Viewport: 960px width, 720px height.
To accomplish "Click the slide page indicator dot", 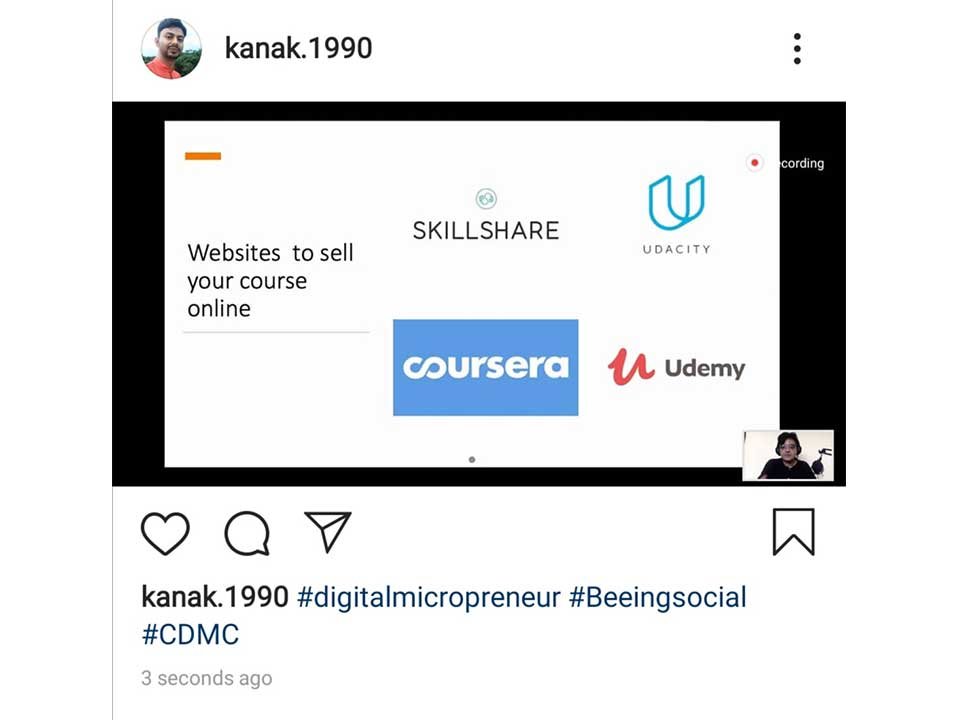I will point(471,459).
